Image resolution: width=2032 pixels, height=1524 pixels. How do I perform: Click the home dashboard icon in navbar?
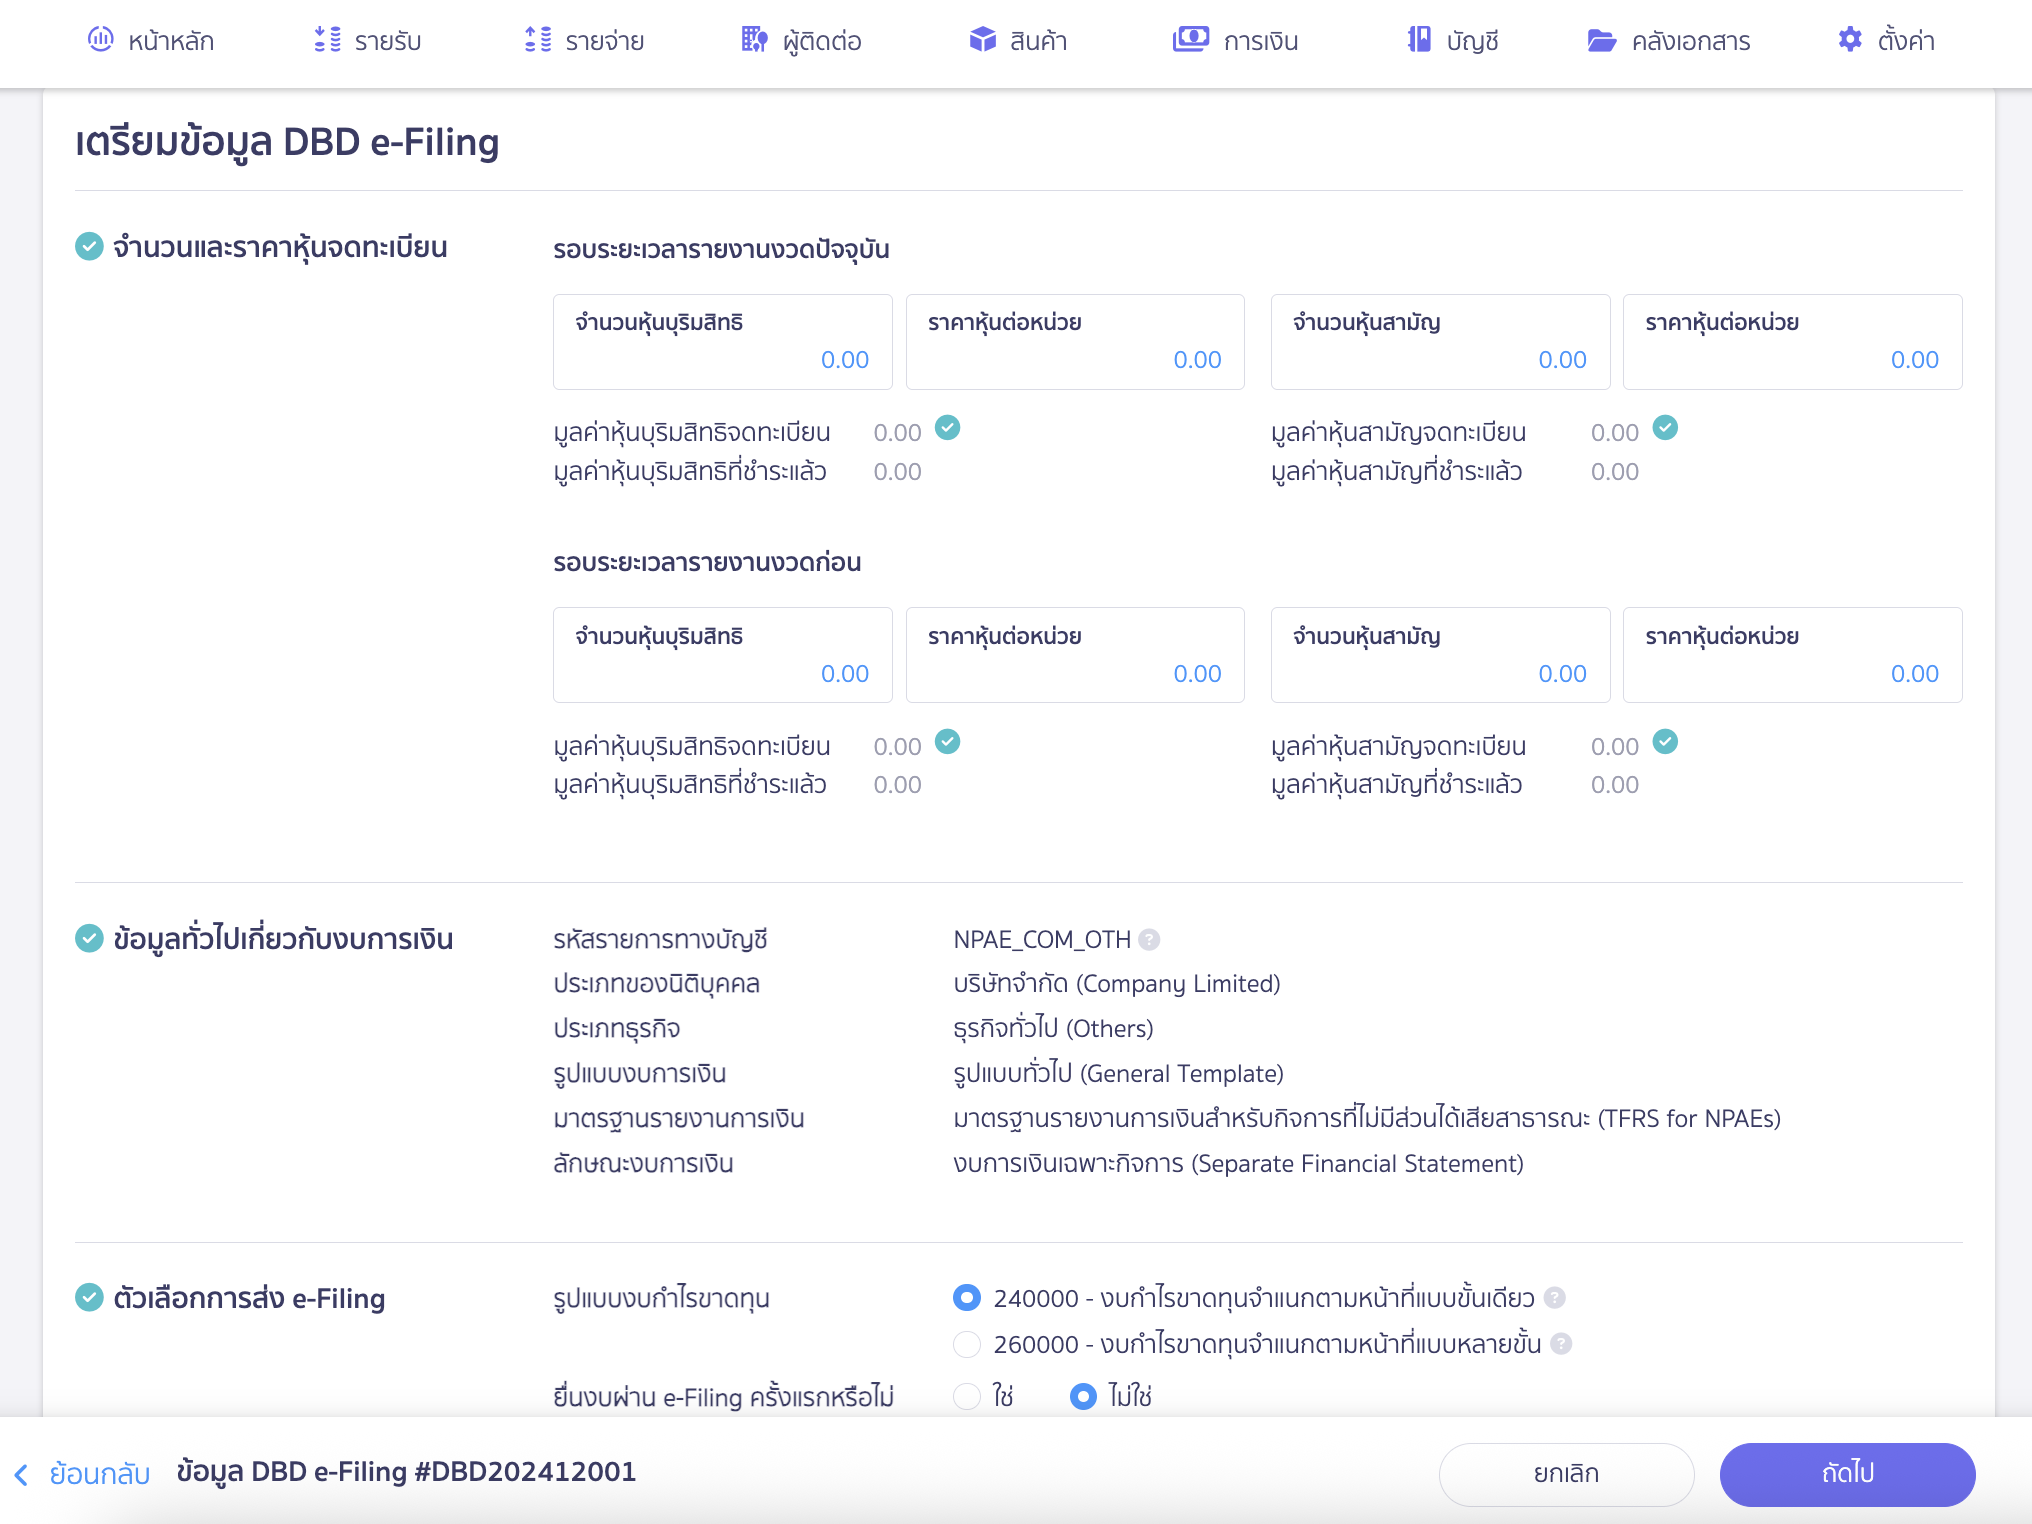(x=100, y=40)
